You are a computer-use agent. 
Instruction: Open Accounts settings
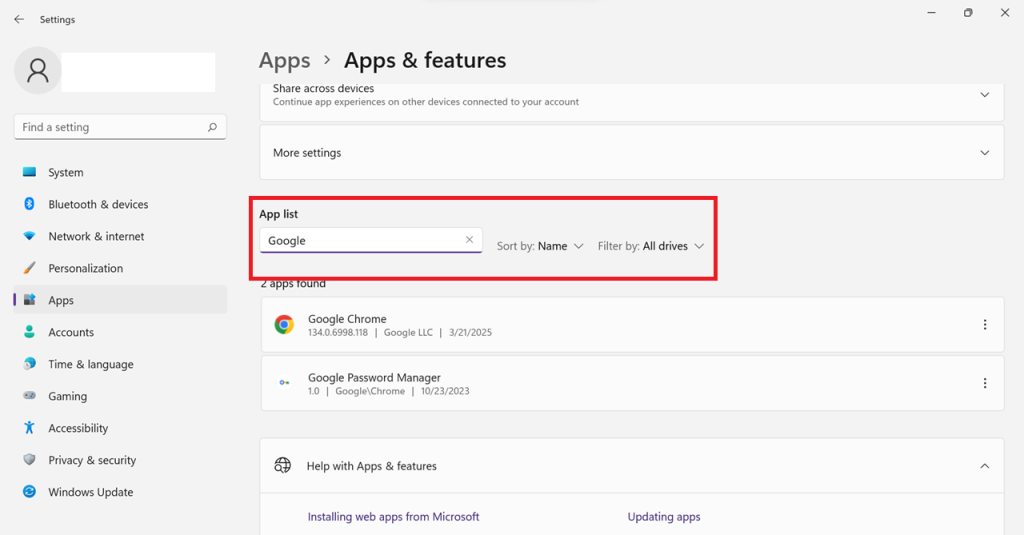coord(120,332)
